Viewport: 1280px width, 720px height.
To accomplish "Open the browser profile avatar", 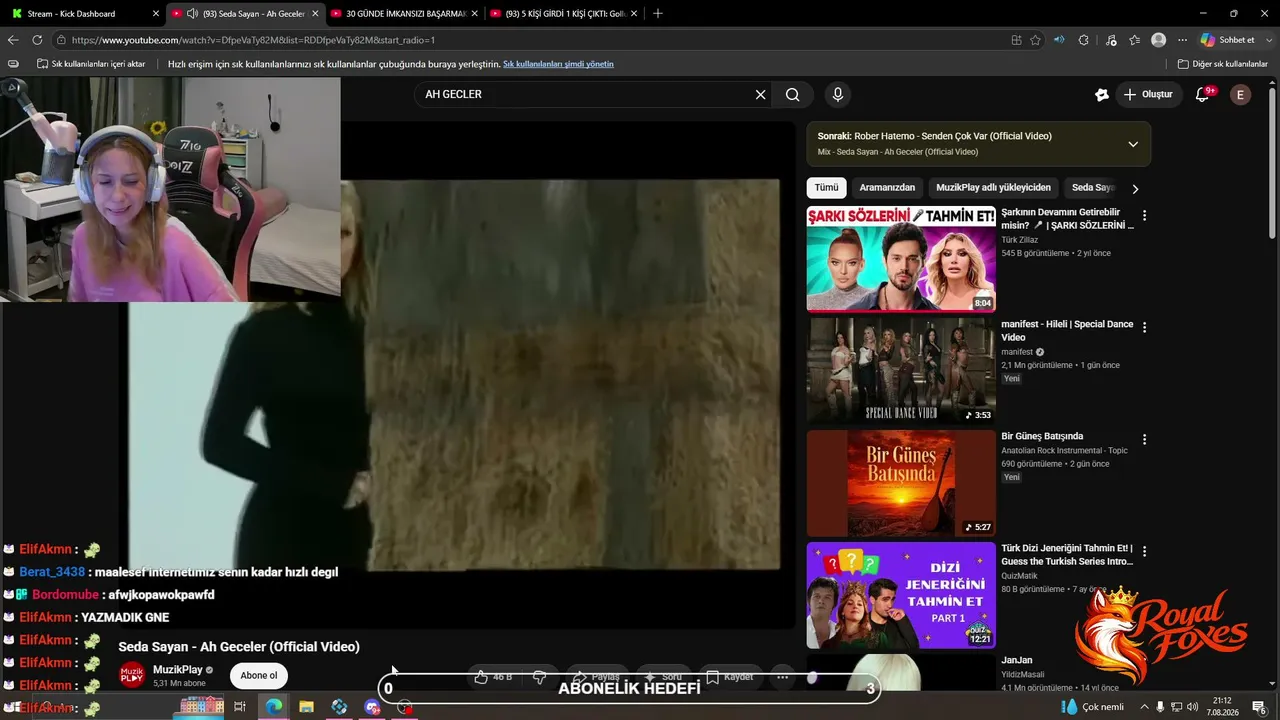I will 1158,40.
